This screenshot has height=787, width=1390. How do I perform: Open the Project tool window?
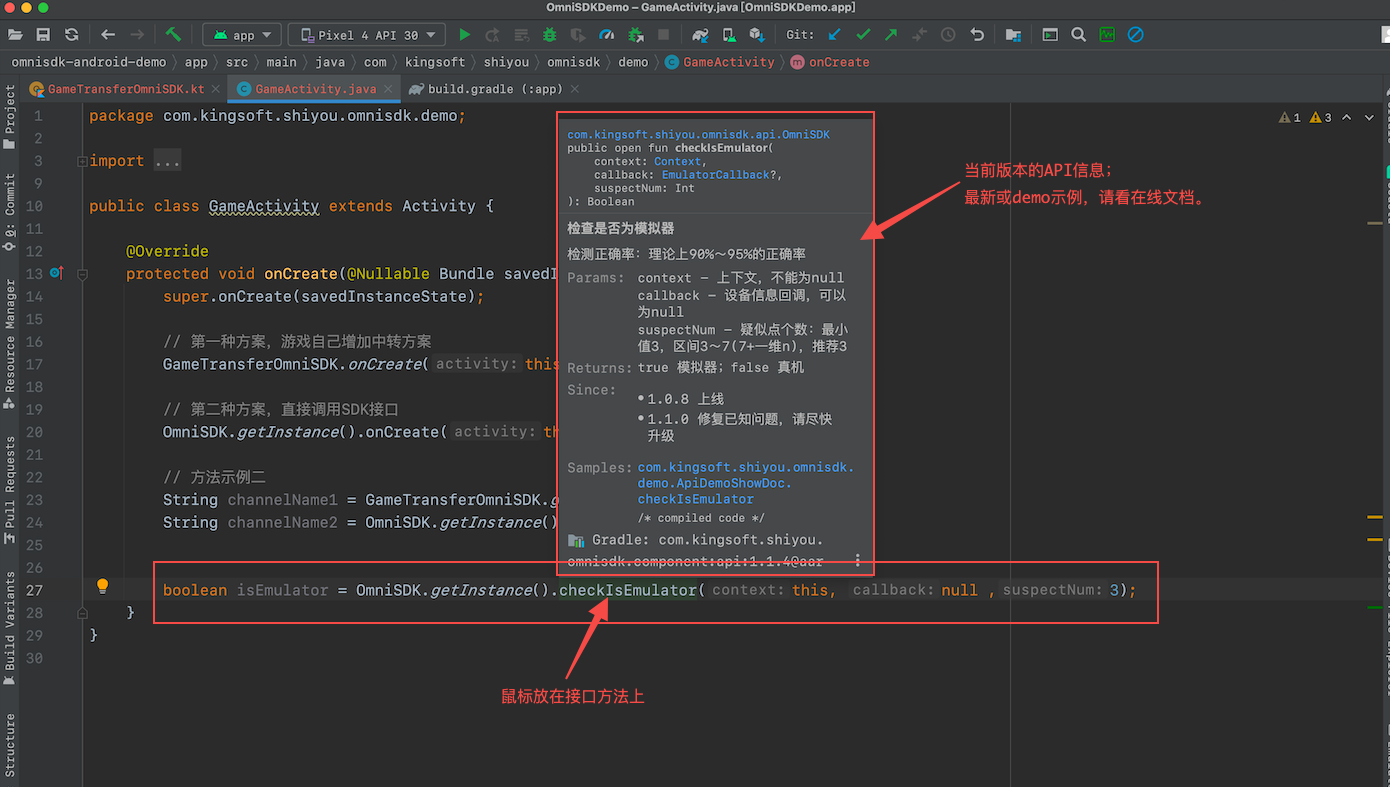10,117
